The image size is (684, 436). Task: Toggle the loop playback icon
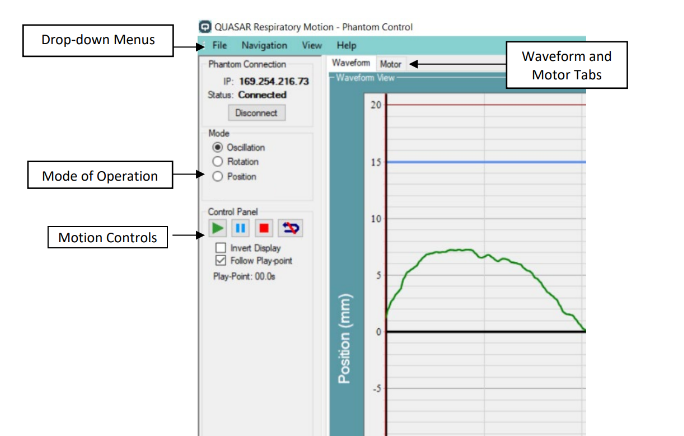(x=289, y=229)
